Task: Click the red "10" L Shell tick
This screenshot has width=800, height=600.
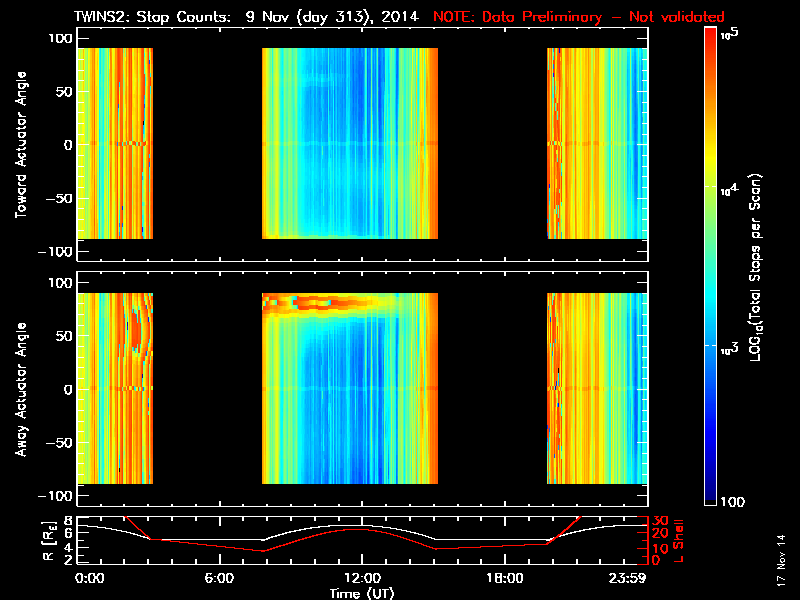Action: pyautogui.click(x=660, y=548)
